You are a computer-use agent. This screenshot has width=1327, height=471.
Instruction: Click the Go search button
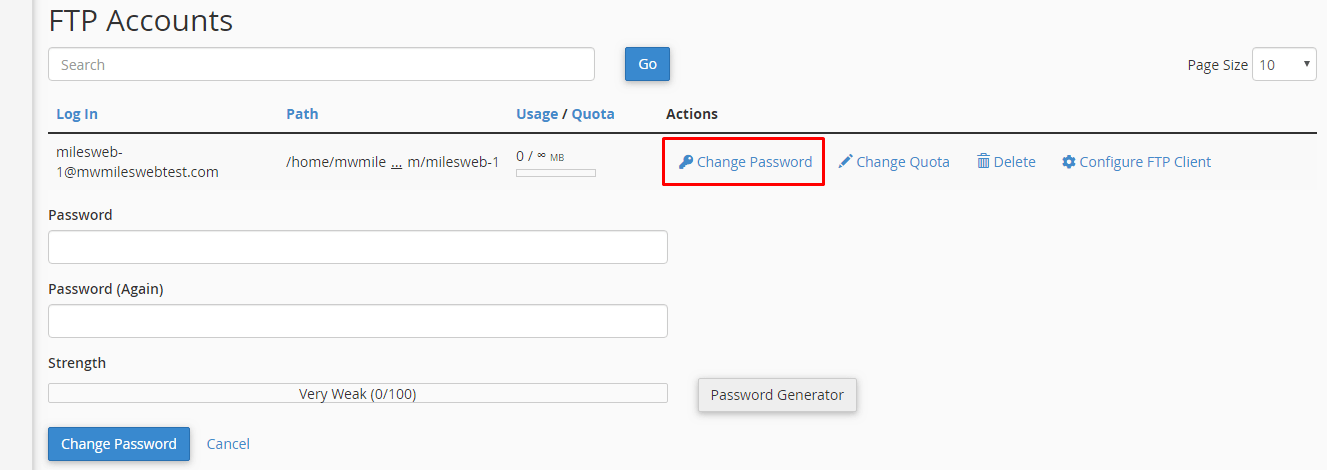pos(647,64)
